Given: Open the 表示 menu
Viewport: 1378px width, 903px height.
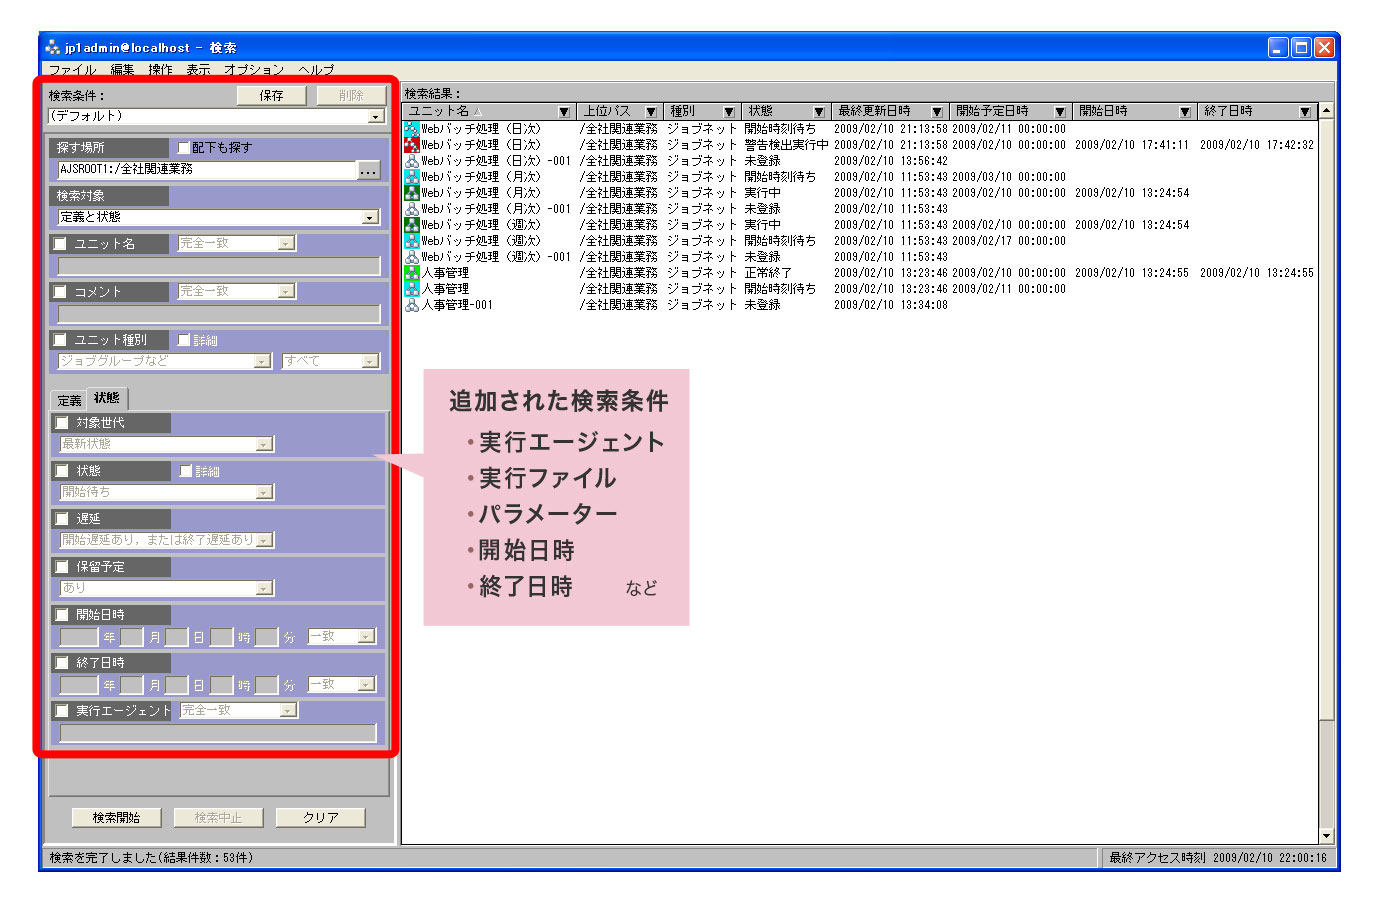Looking at the screenshot, I should coord(198,70).
